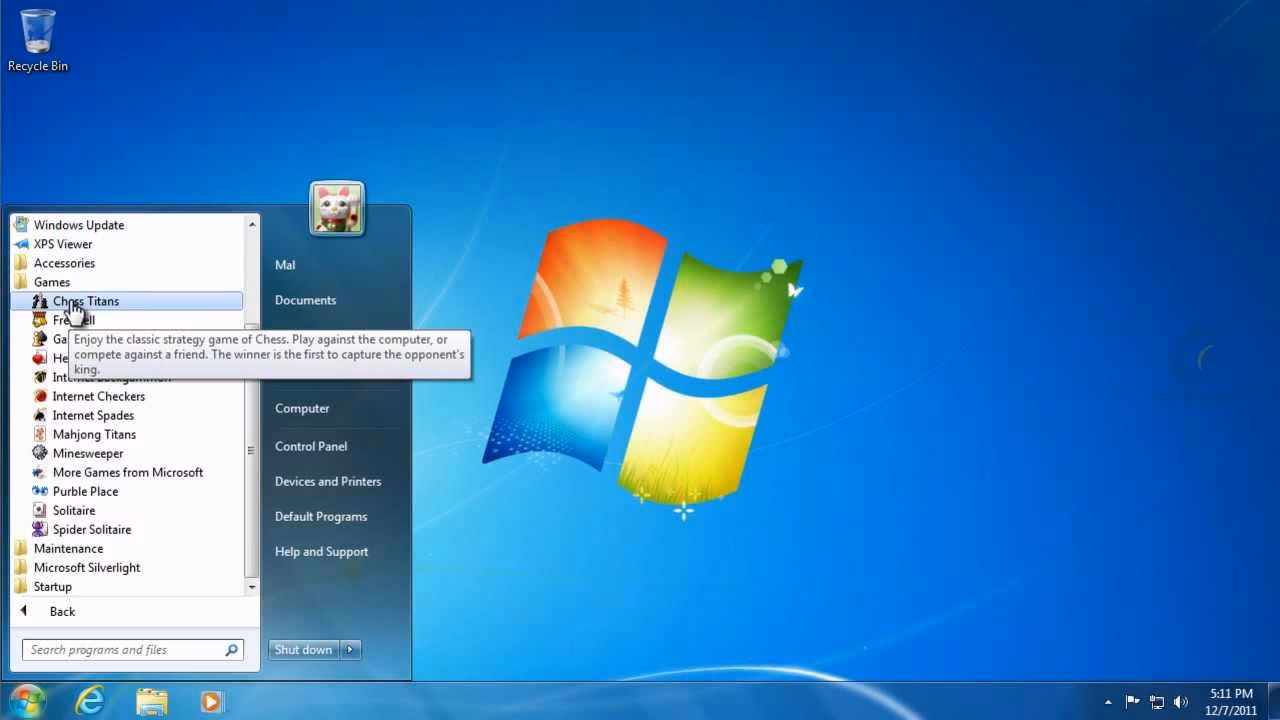Launch Minesweeper
Viewport: 1280px width, 720px height.
click(88, 453)
